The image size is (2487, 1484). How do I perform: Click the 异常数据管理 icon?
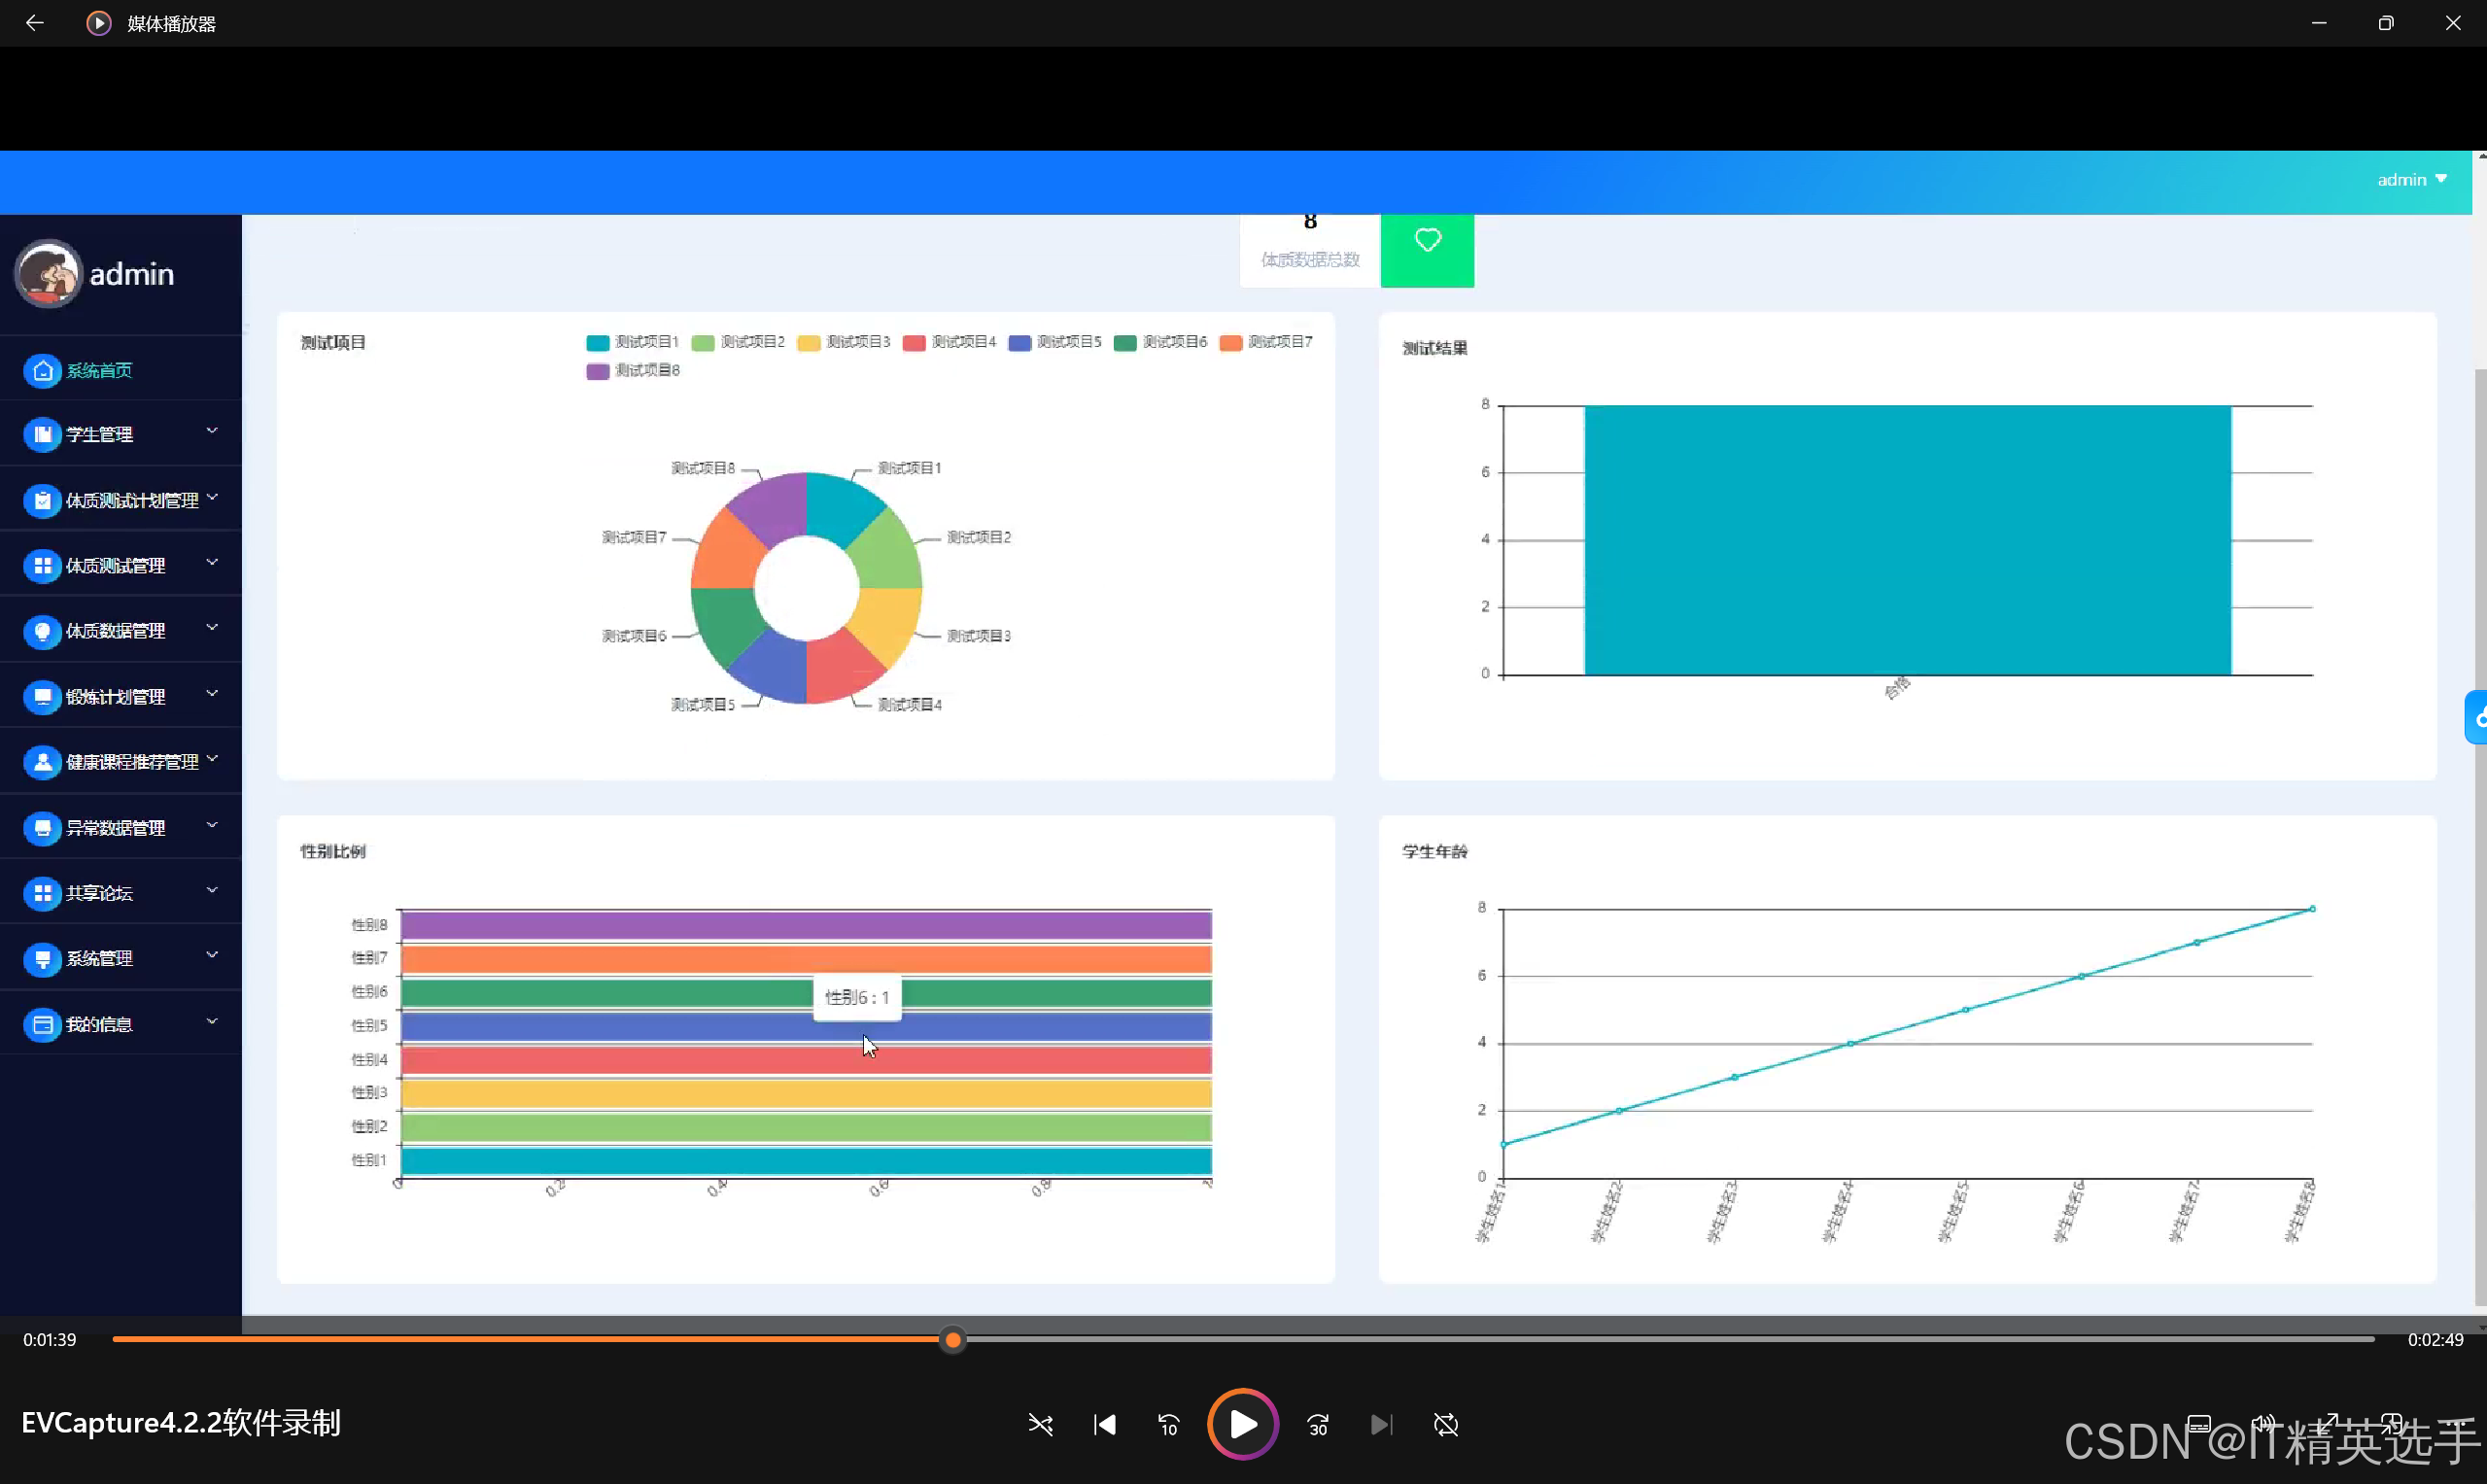(x=42, y=828)
